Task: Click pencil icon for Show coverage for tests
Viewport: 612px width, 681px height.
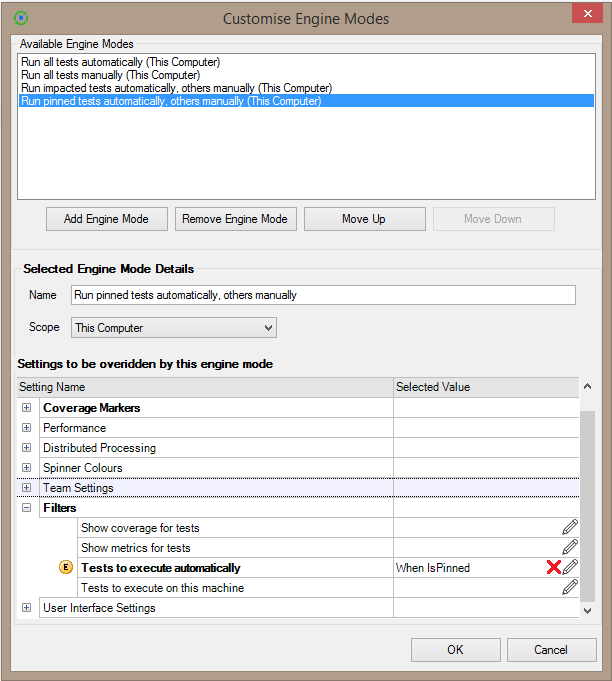Action: (569, 528)
